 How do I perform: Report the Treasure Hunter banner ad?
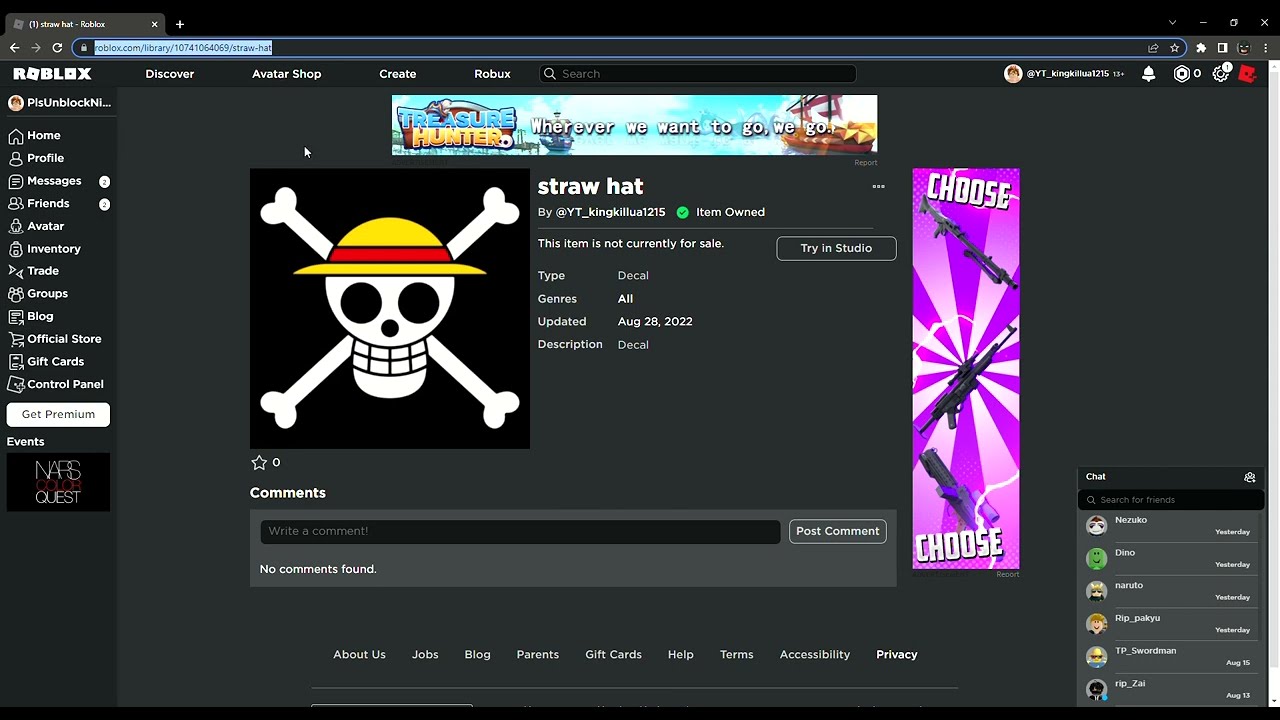click(865, 162)
